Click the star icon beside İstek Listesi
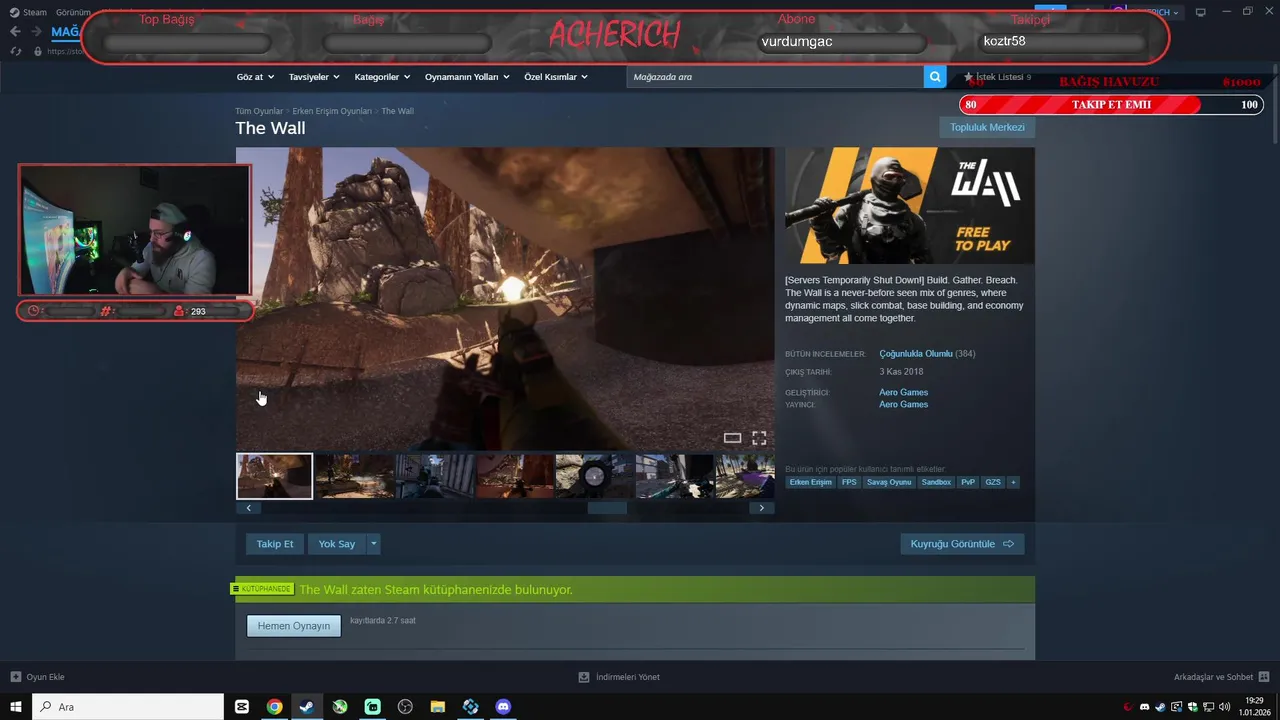Screen dimensions: 1280x720 (x=968, y=76)
